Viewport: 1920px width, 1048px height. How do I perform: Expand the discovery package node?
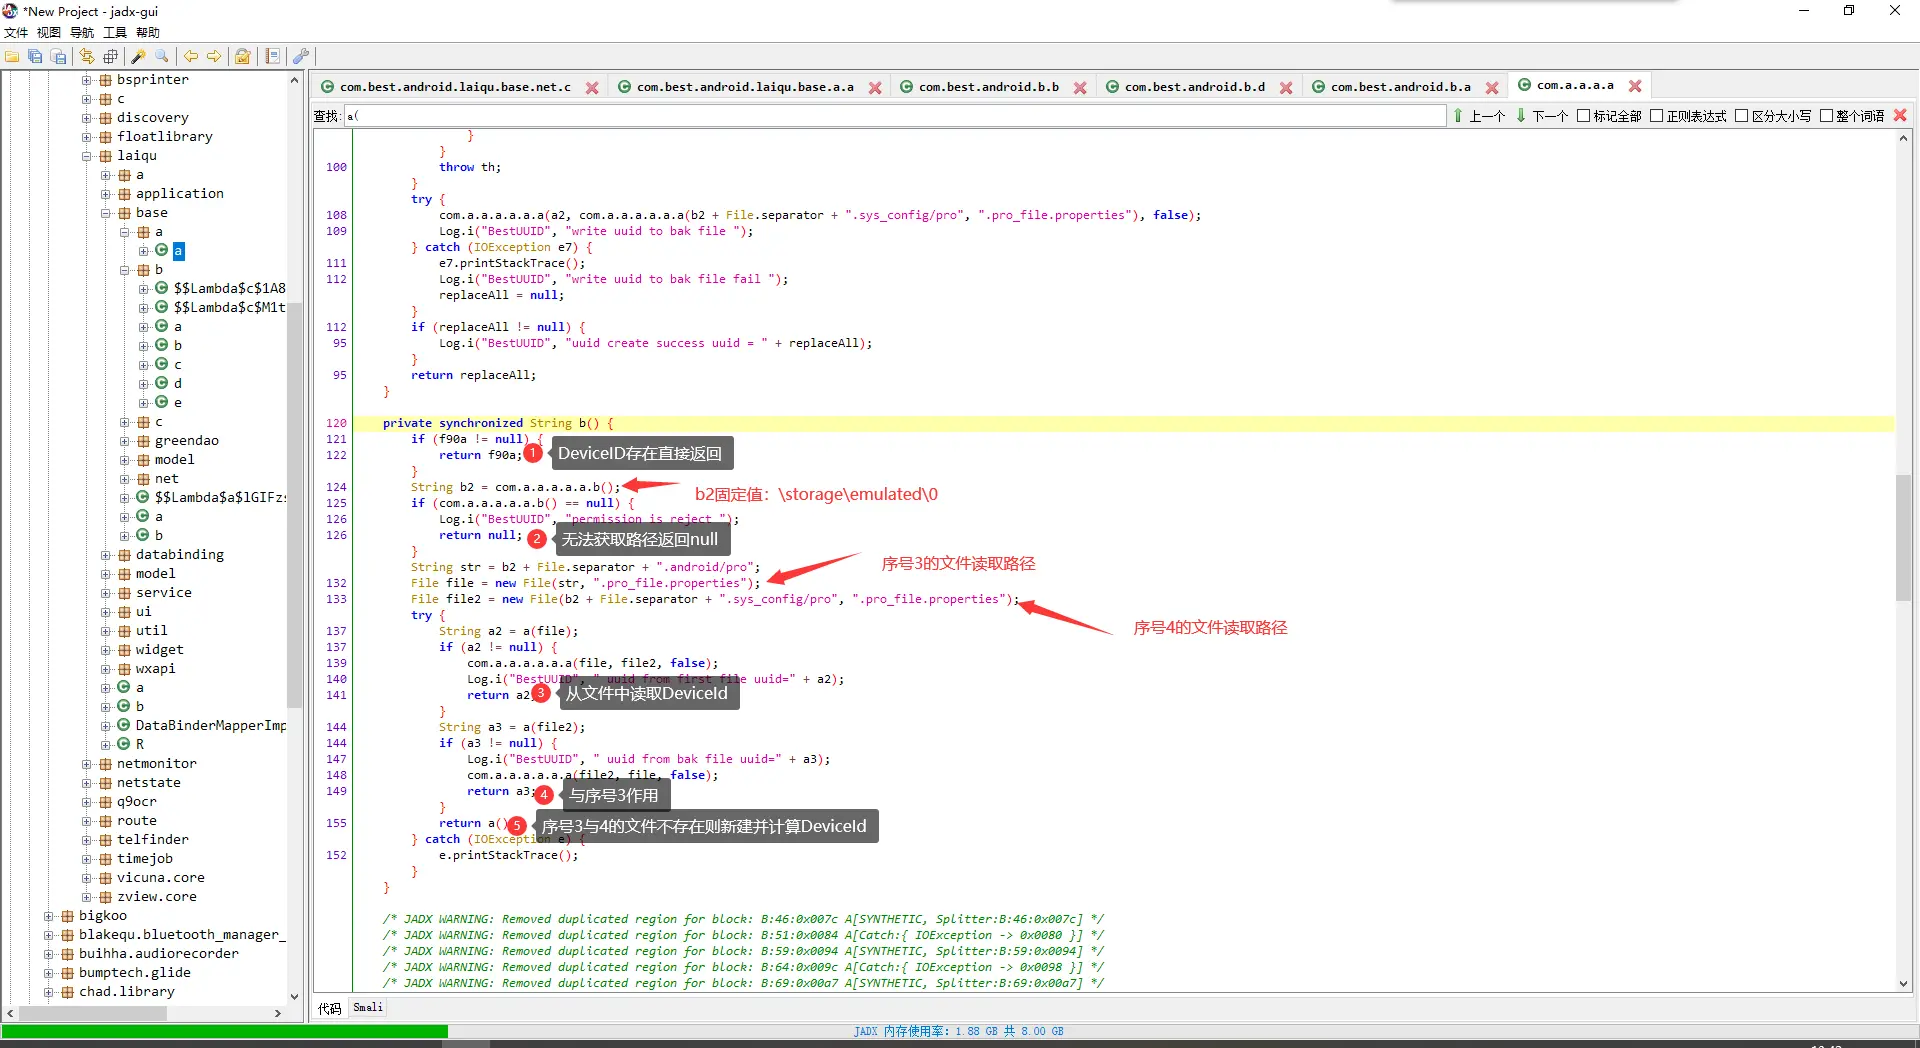point(87,118)
